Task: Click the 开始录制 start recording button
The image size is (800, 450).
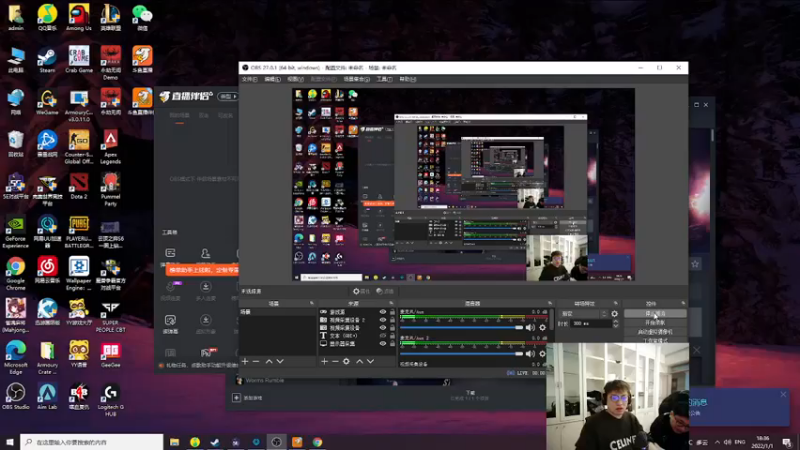Action: 655,323
